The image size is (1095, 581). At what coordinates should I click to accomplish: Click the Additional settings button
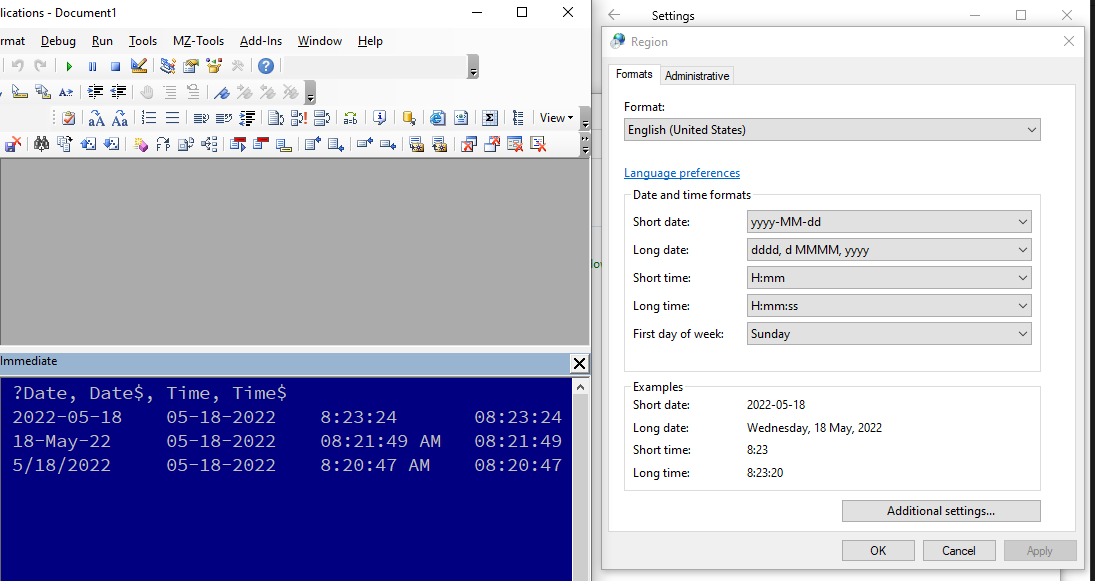coord(940,511)
